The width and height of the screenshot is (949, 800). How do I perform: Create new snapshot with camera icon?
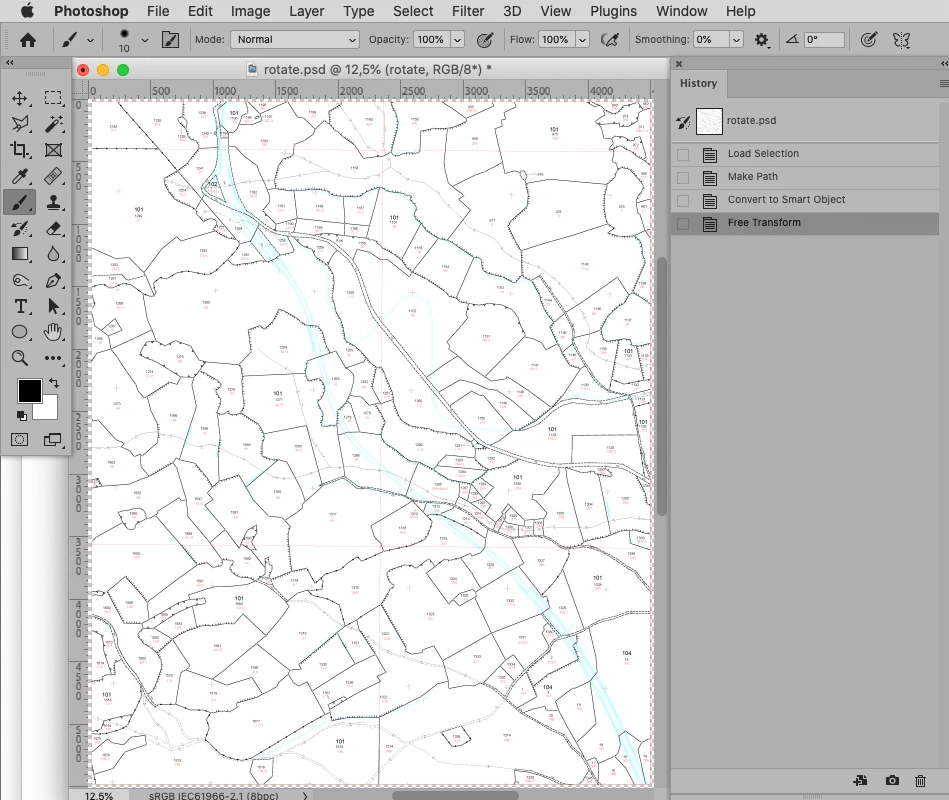click(892, 781)
